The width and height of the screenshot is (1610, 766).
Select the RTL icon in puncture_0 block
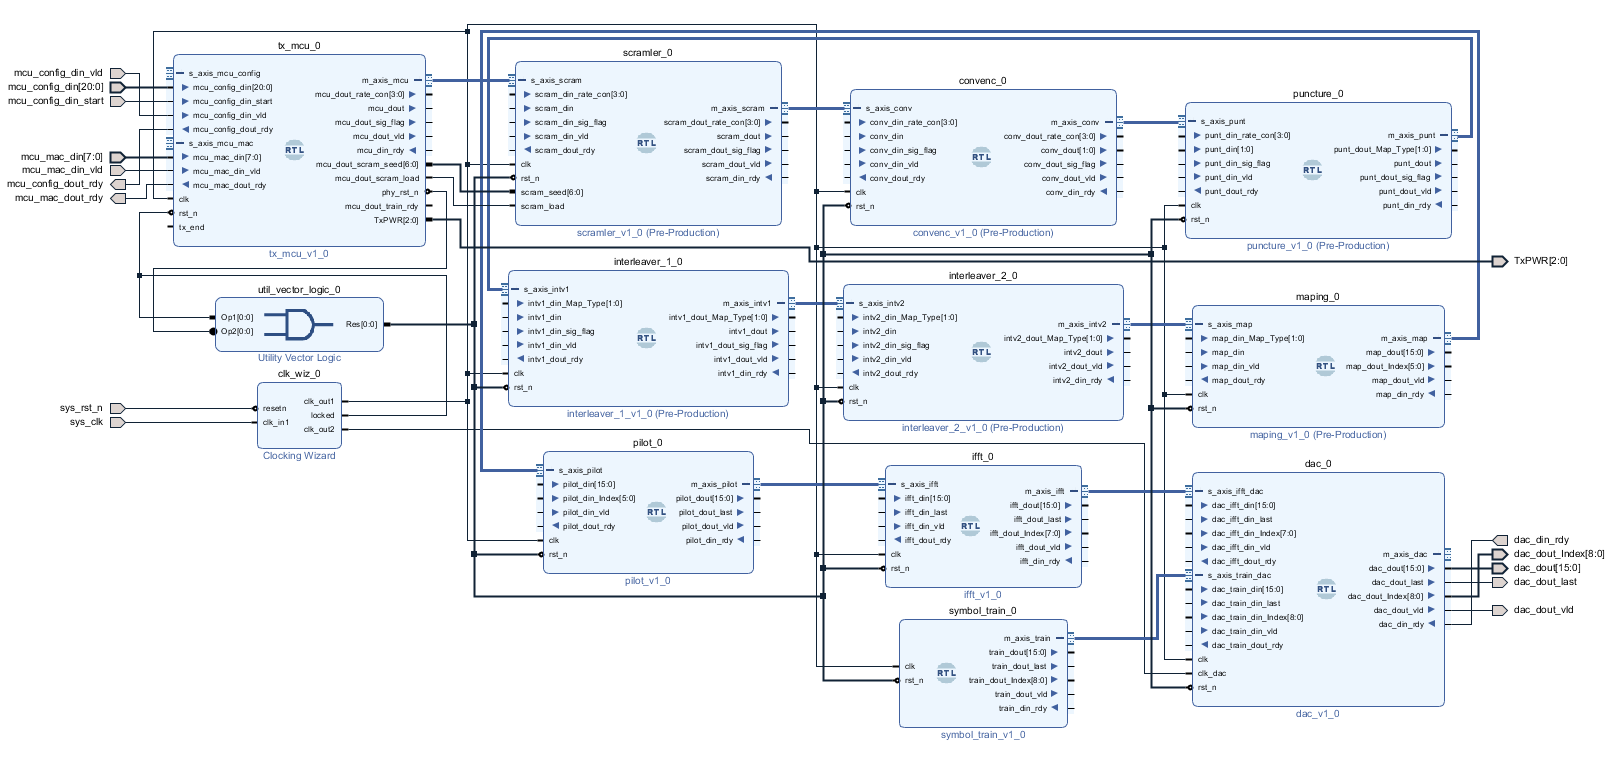[1312, 170]
